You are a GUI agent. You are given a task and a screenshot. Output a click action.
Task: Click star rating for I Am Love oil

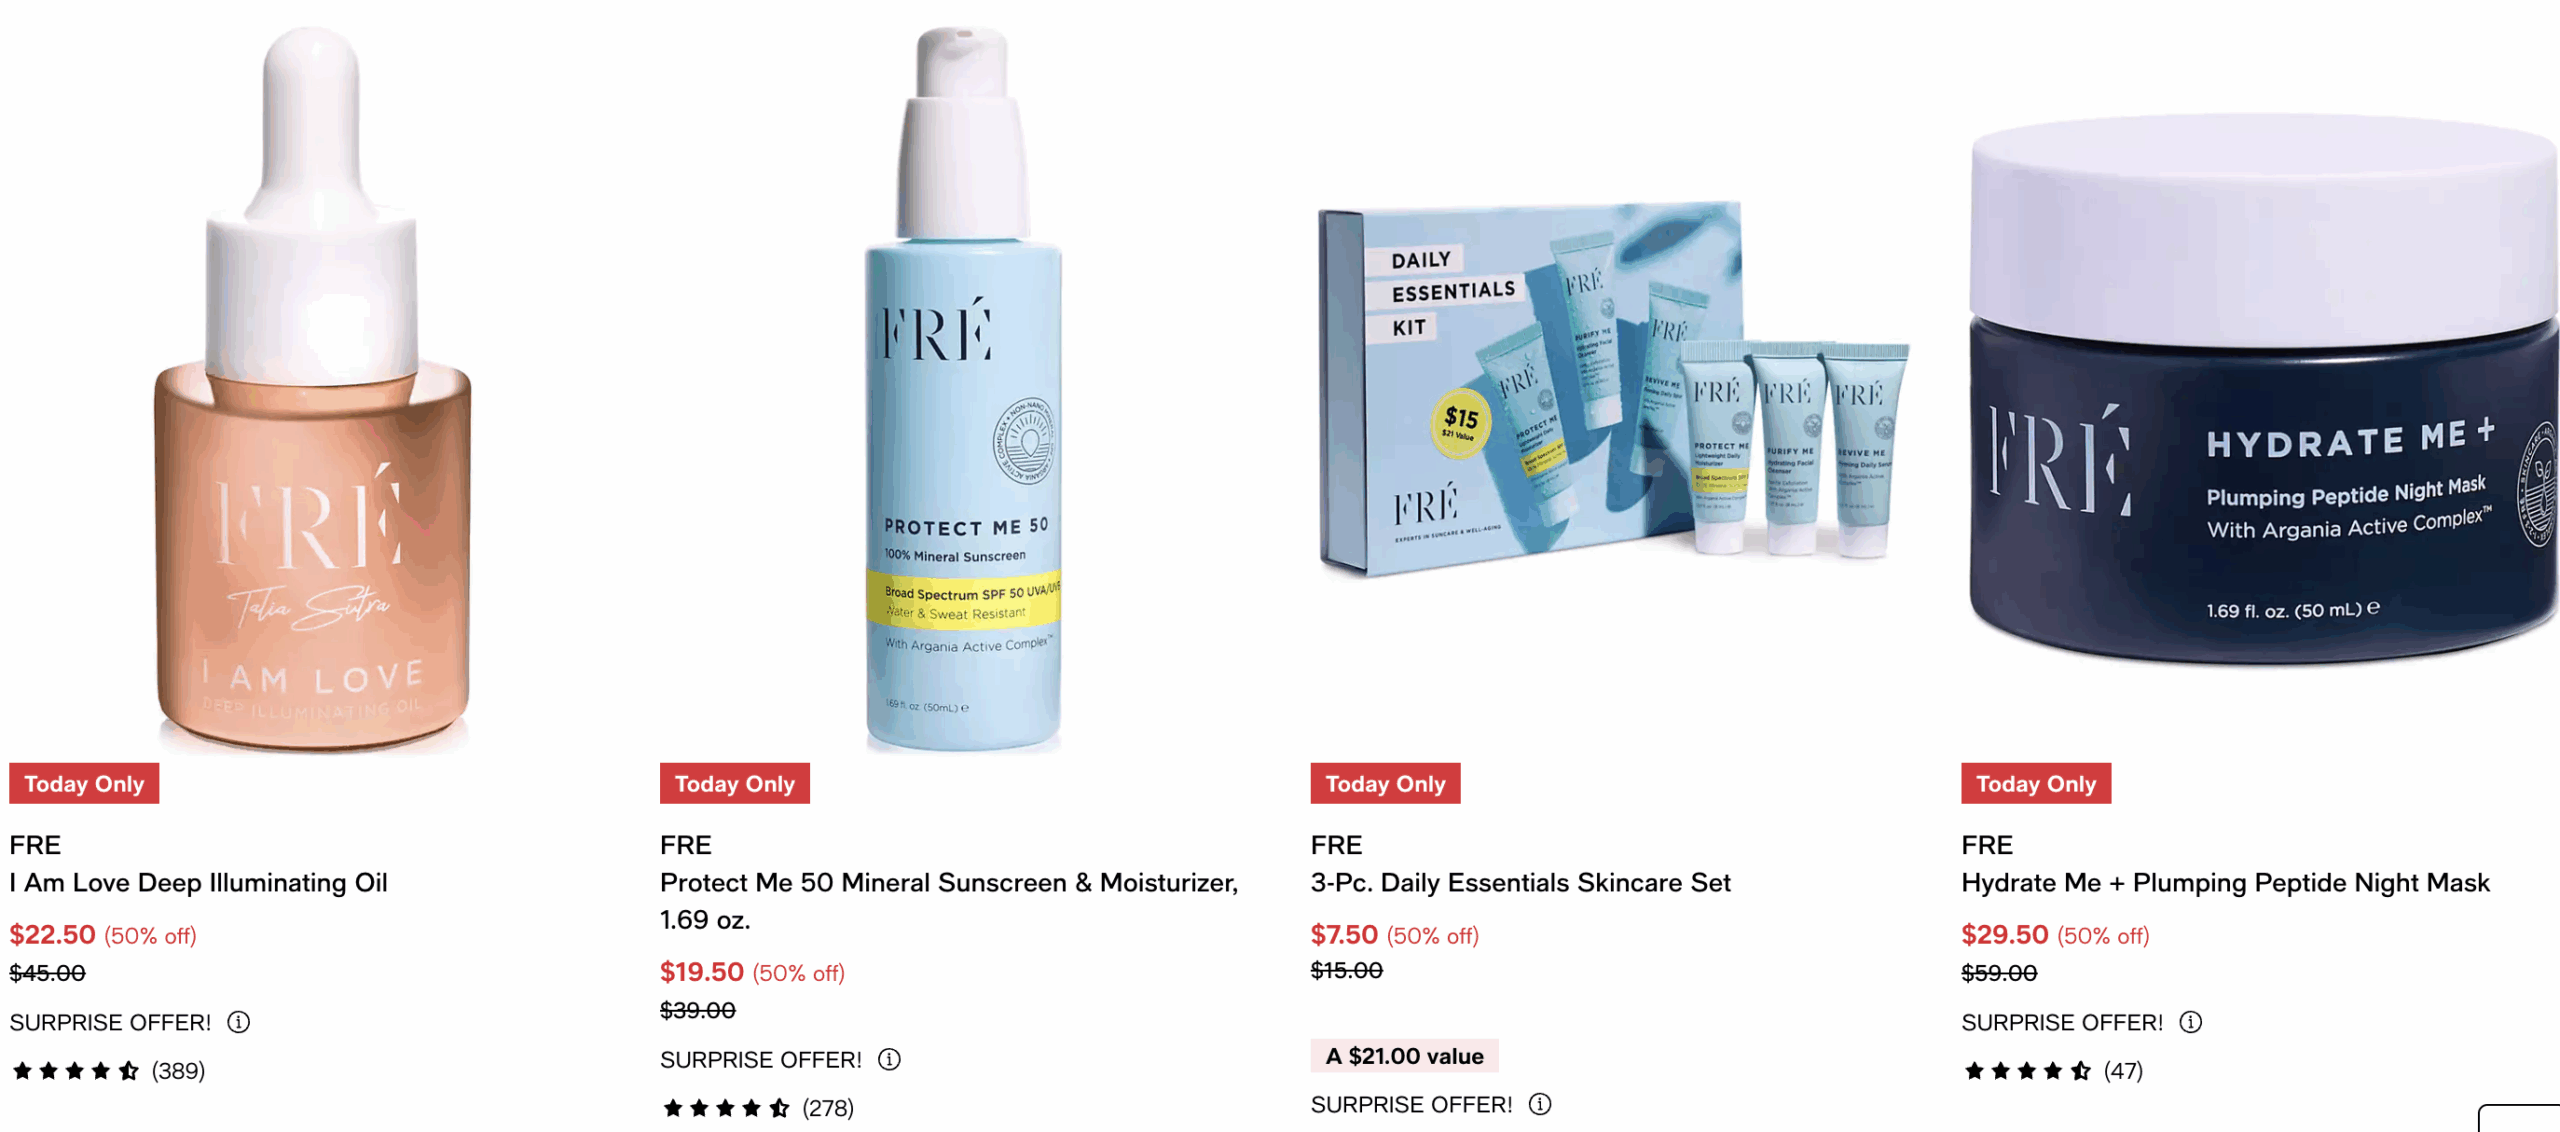click(x=76, y=1071)
